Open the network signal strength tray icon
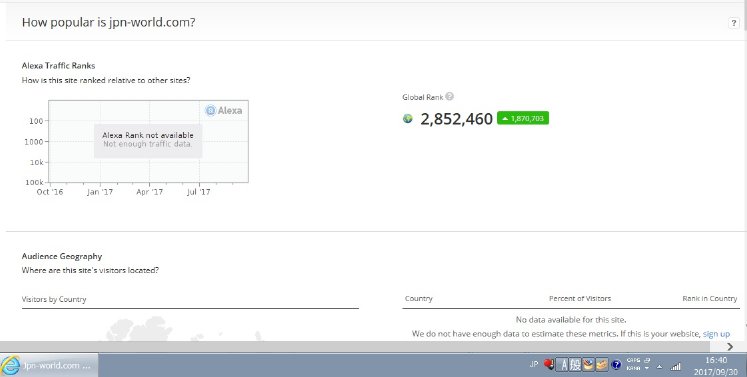 click(x=676, y=367)
